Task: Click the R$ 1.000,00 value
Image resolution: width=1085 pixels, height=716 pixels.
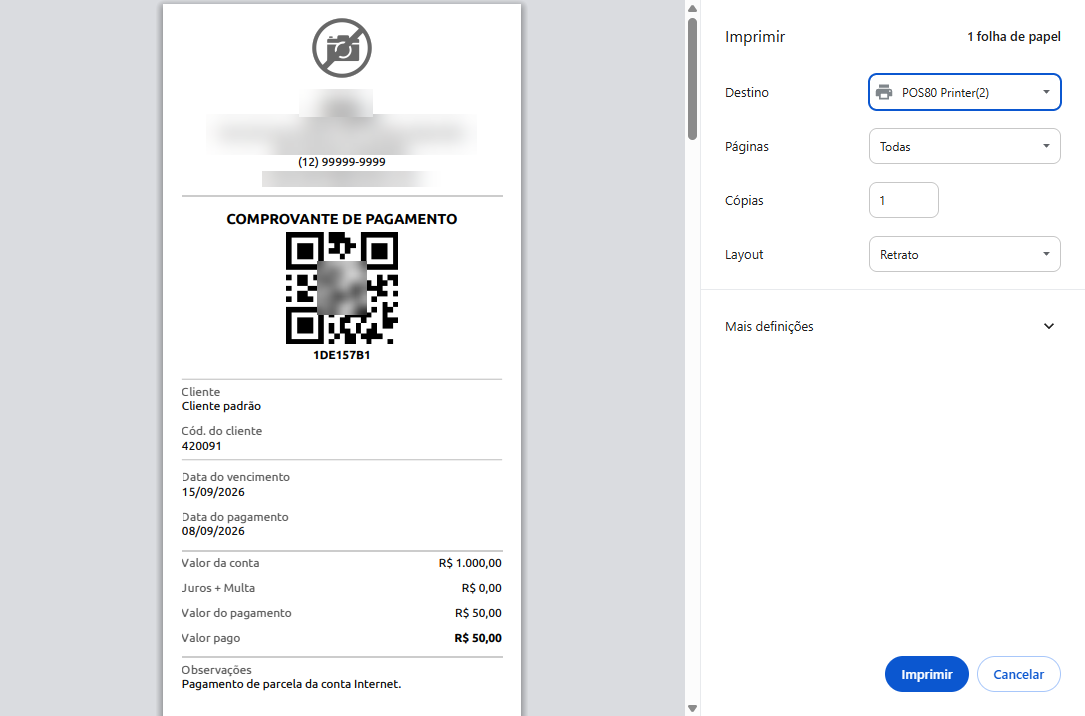Action: click(470, 563)
